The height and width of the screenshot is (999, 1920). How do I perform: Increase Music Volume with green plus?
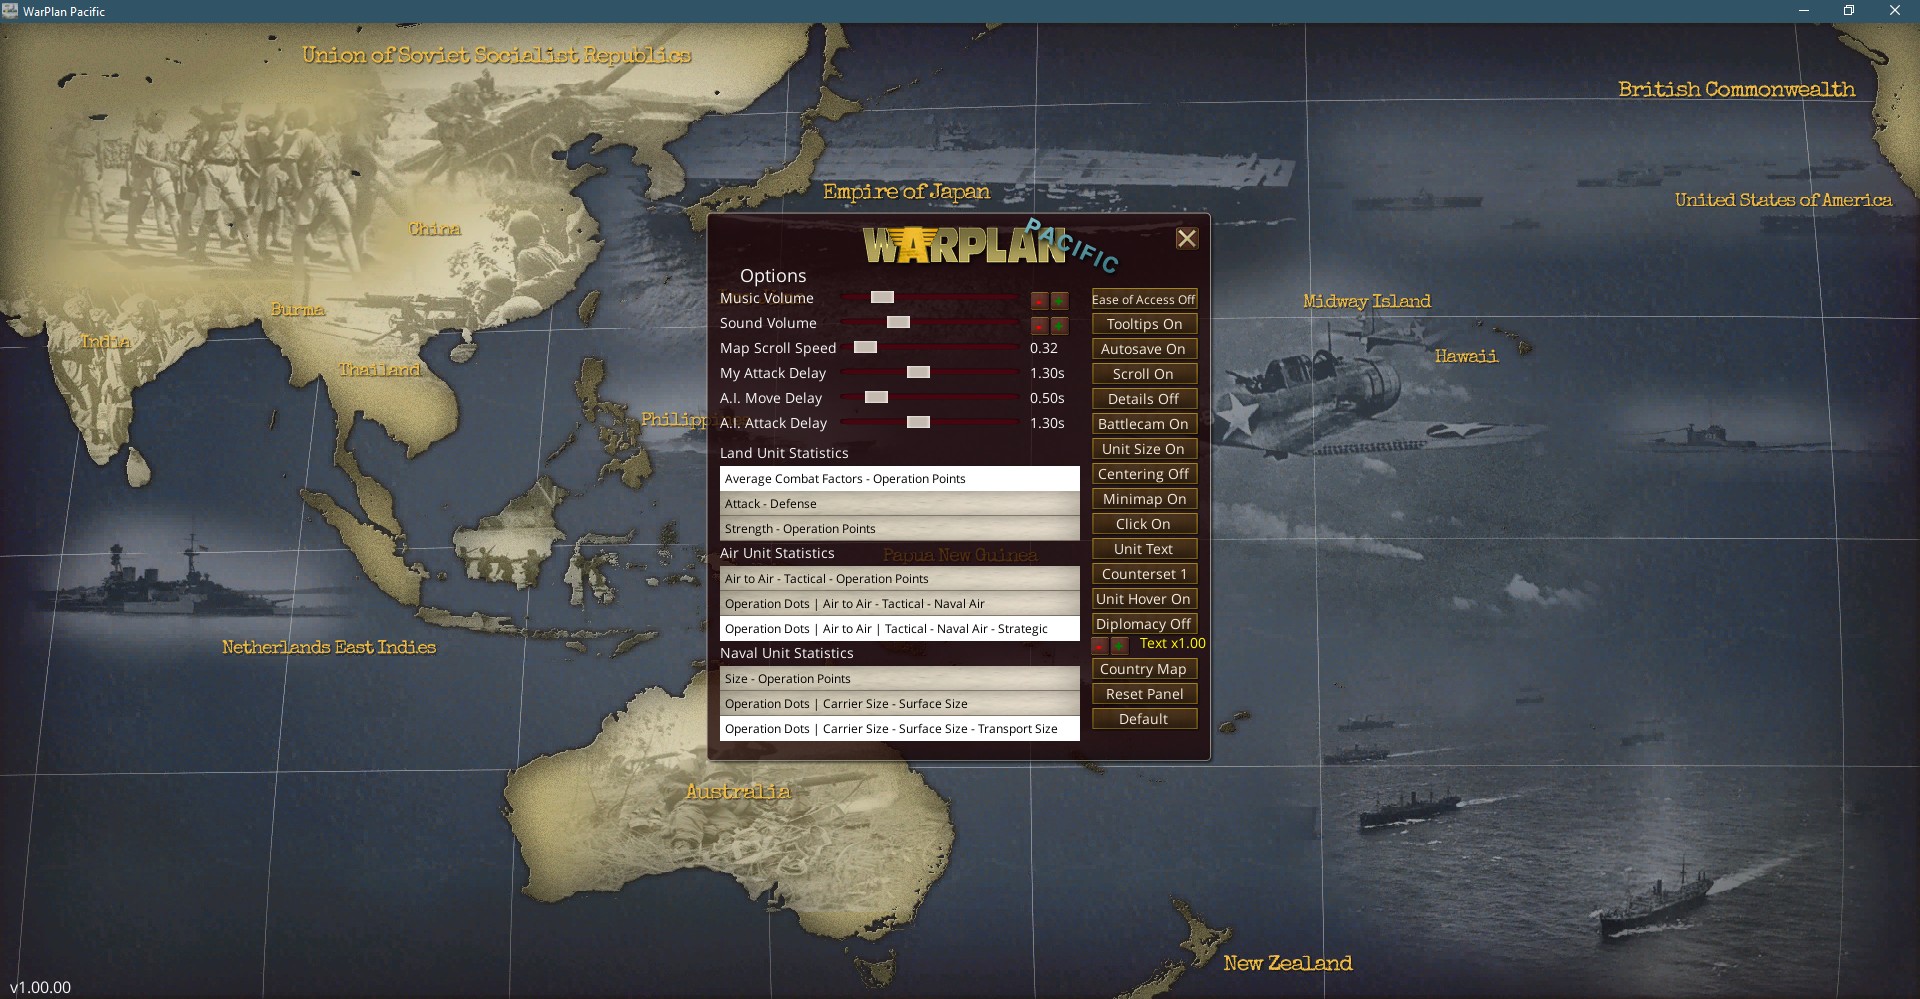[x=1059, y=300]
